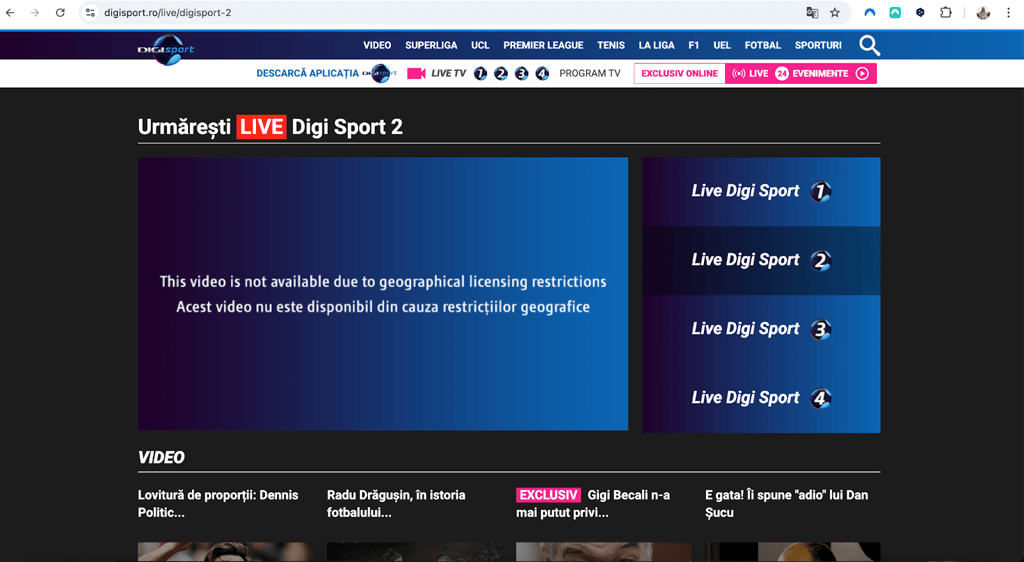Open the SUPERLIGA section
1024x562 pixels.
coord(431,45)
